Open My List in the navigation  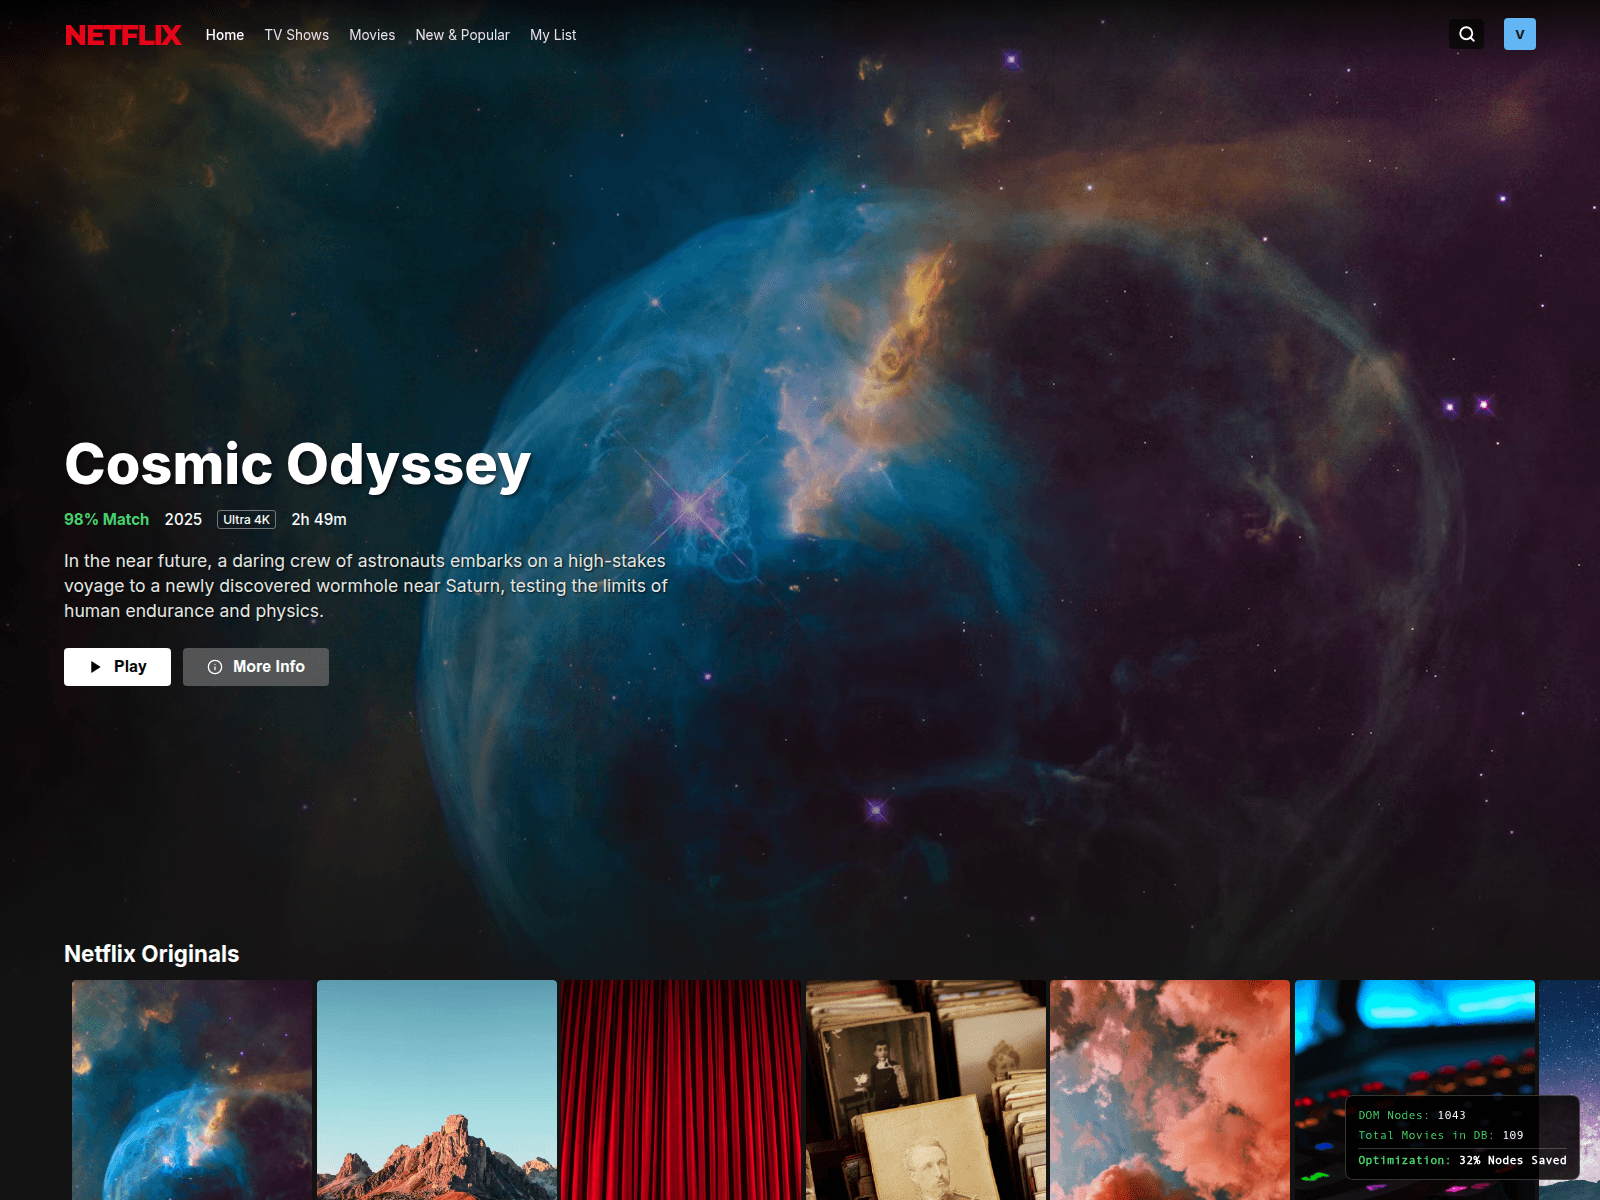(553, 35)
